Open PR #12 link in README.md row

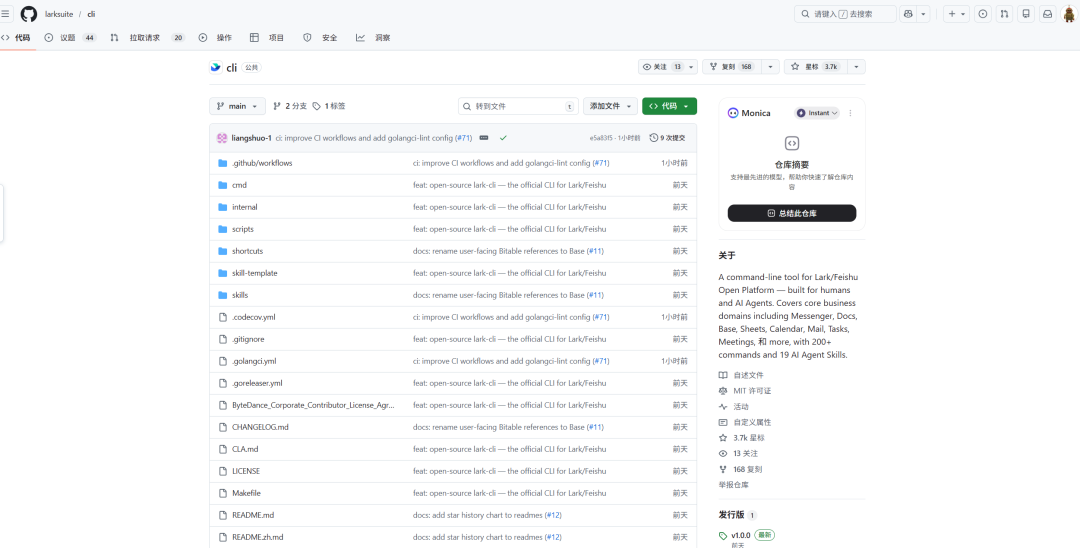click(x=553, y=514)
